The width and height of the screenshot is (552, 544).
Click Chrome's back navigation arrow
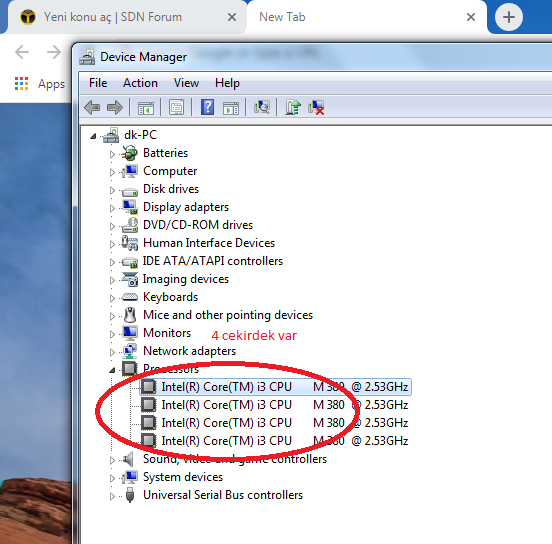point(22,52)
